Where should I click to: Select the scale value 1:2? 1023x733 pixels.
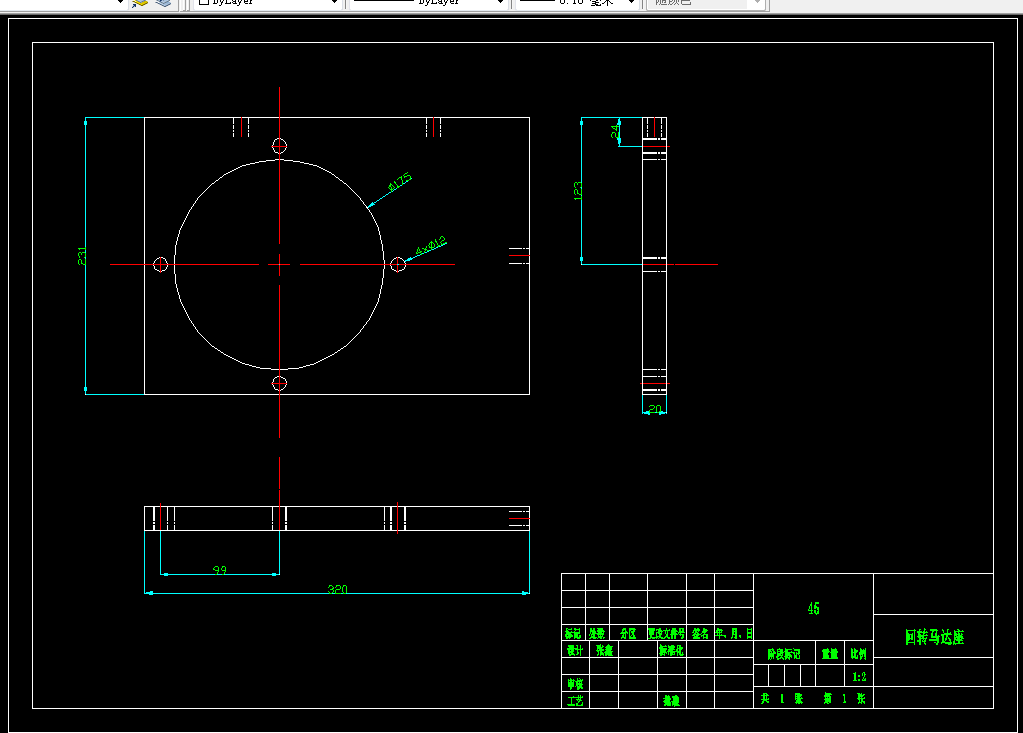(x=859, y=677)
